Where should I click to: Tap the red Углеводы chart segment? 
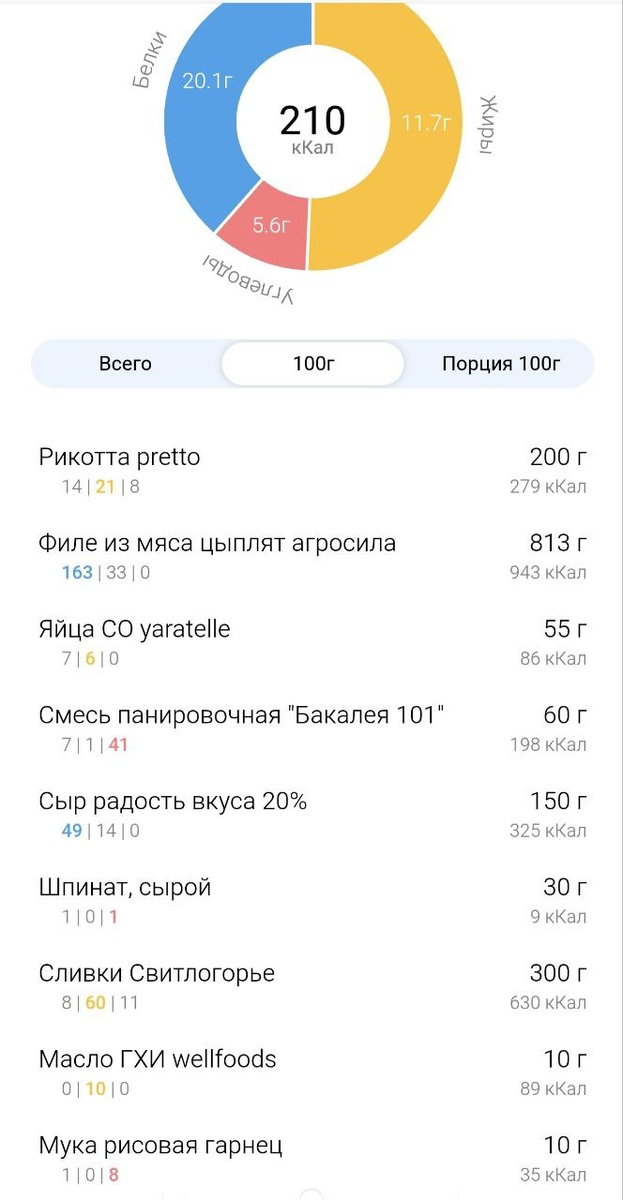[270, 225]
